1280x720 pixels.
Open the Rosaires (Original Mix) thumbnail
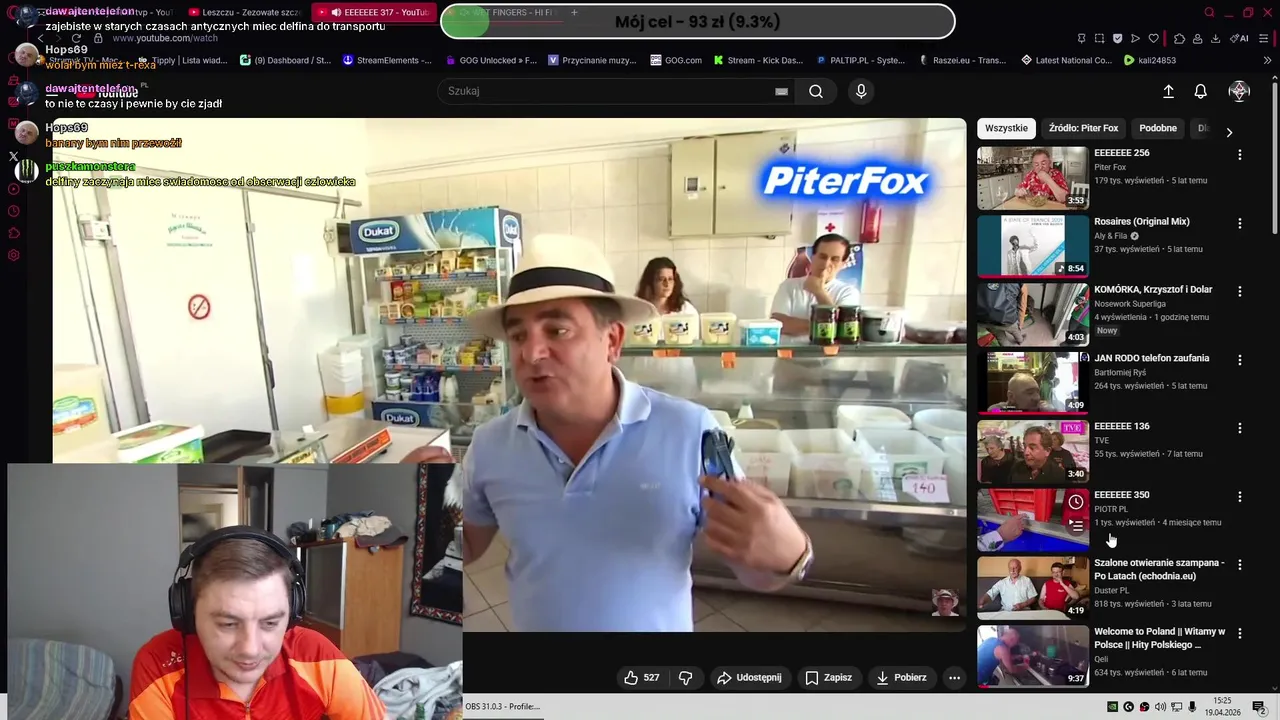coord(1033,246)
